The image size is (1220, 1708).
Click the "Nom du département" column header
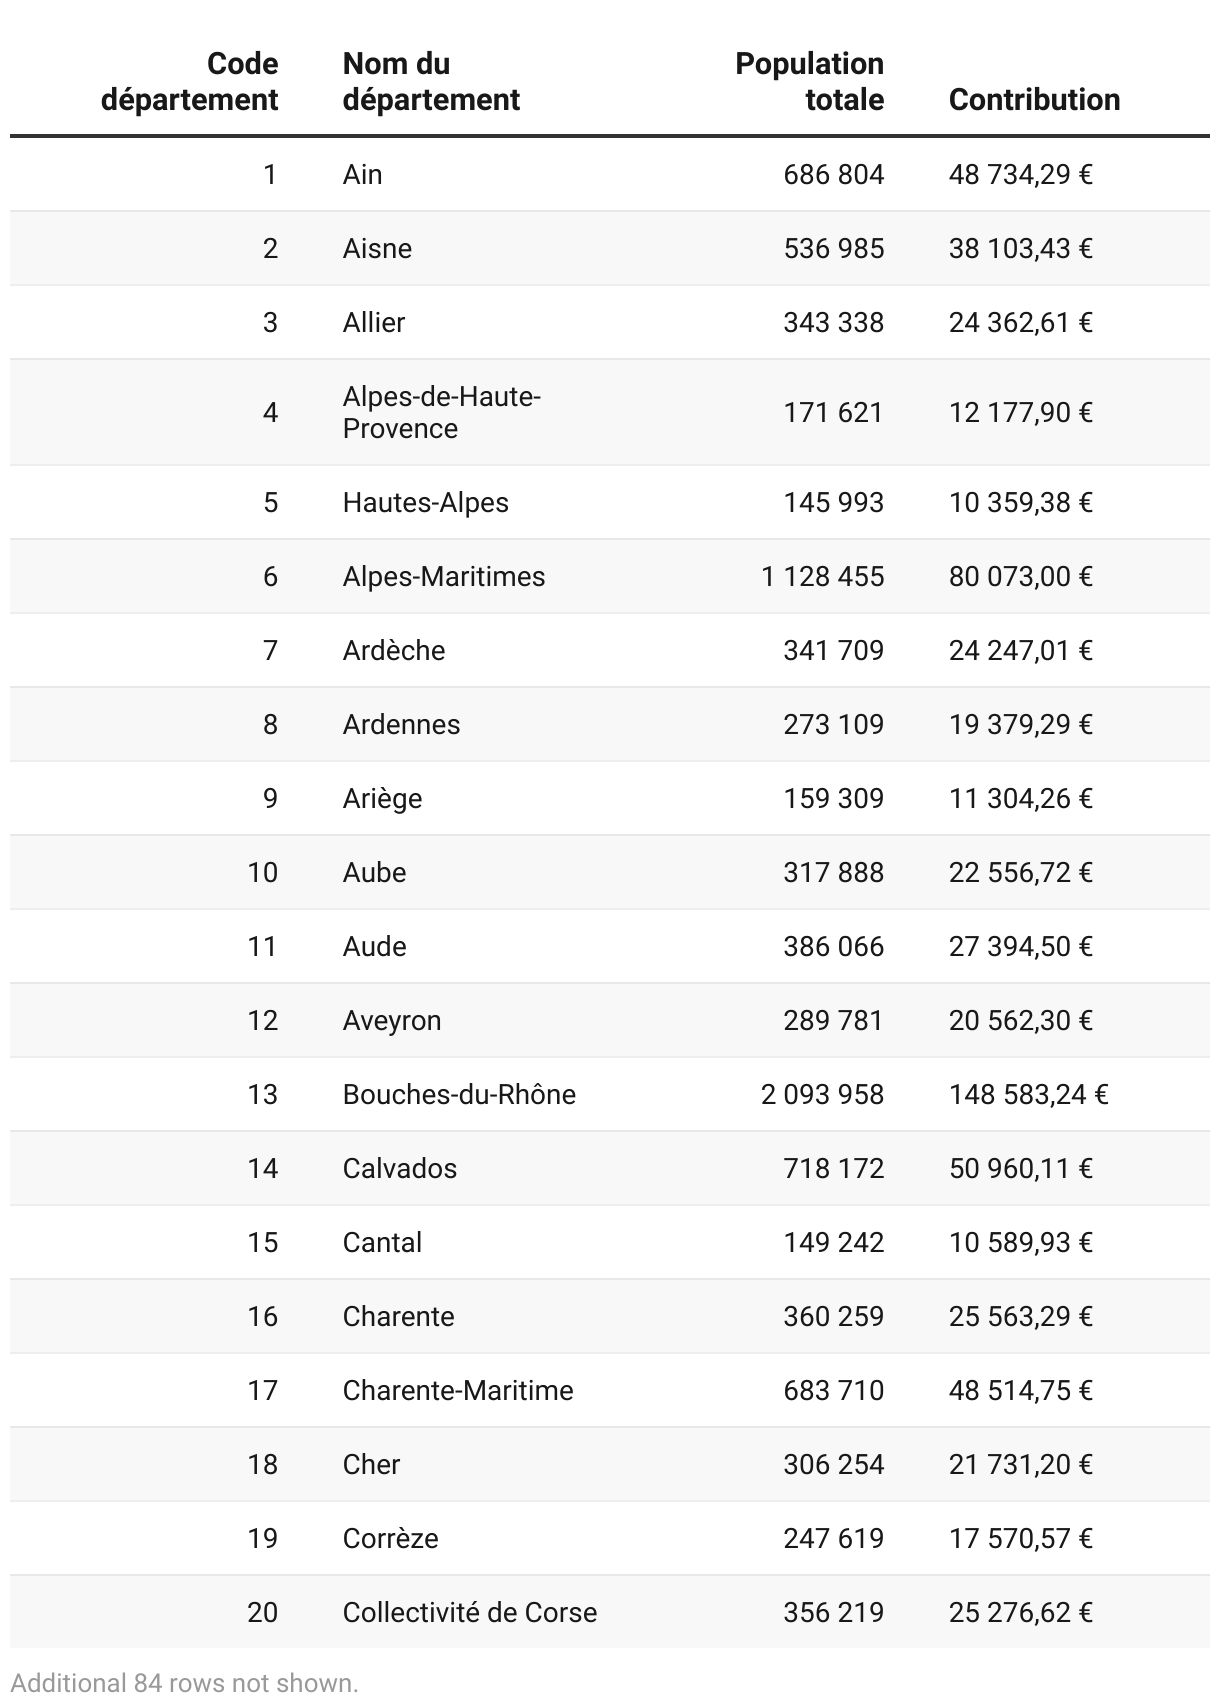(431, 82)
